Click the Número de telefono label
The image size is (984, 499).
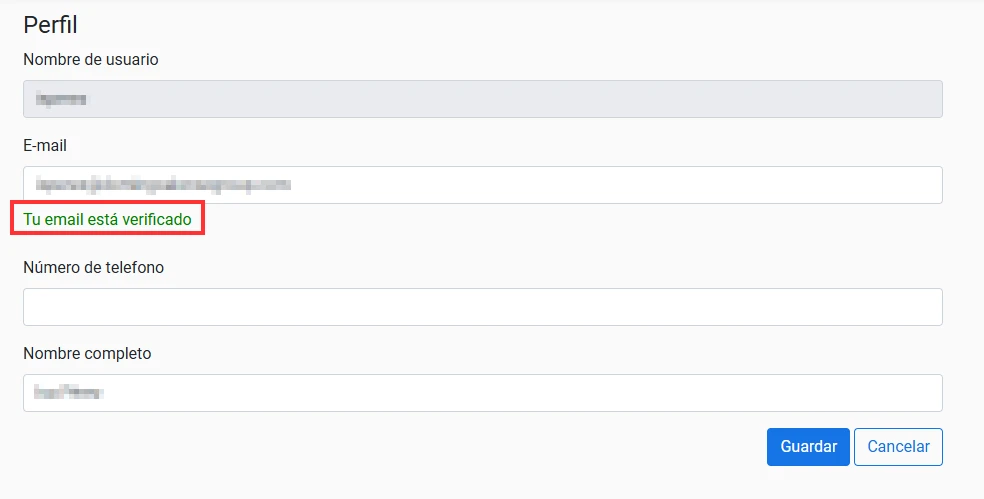click(x=94, y=267)
